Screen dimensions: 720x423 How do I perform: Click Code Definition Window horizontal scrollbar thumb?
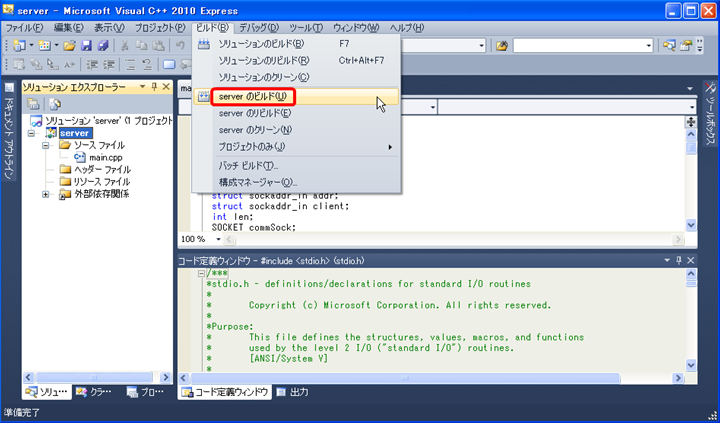[x=405, y=378]
